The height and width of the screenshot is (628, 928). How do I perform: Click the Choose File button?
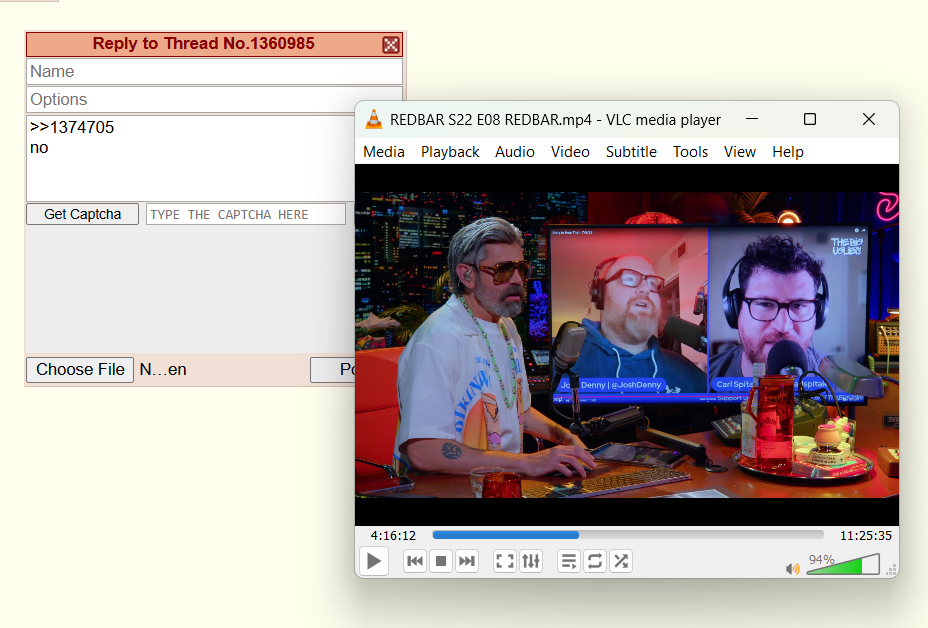coord(80,370)
